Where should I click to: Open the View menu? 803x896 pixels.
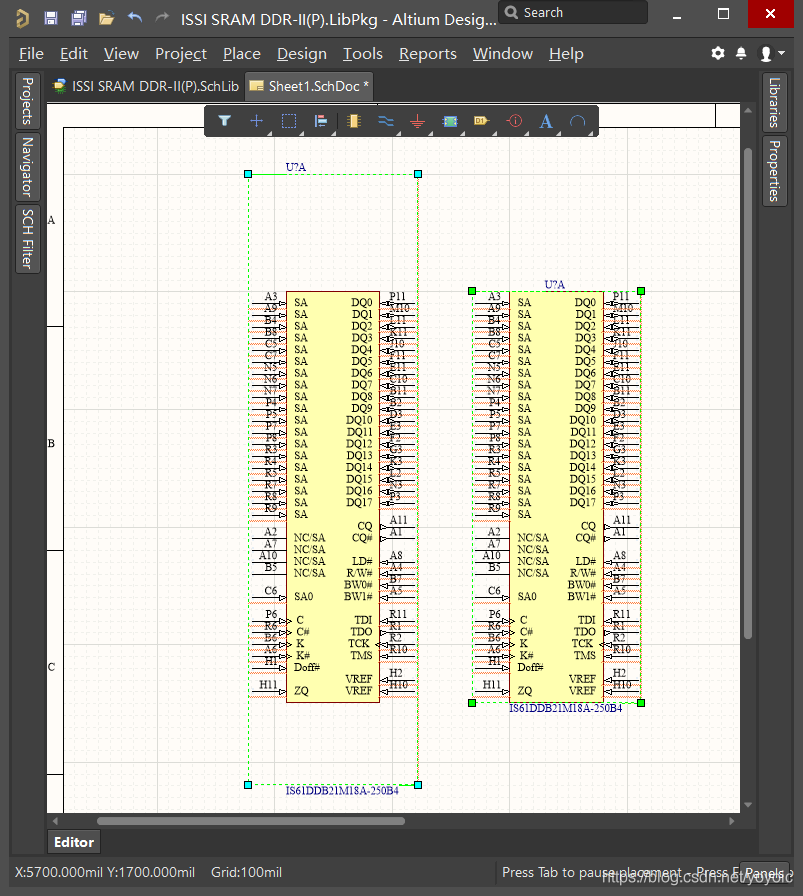121,54
